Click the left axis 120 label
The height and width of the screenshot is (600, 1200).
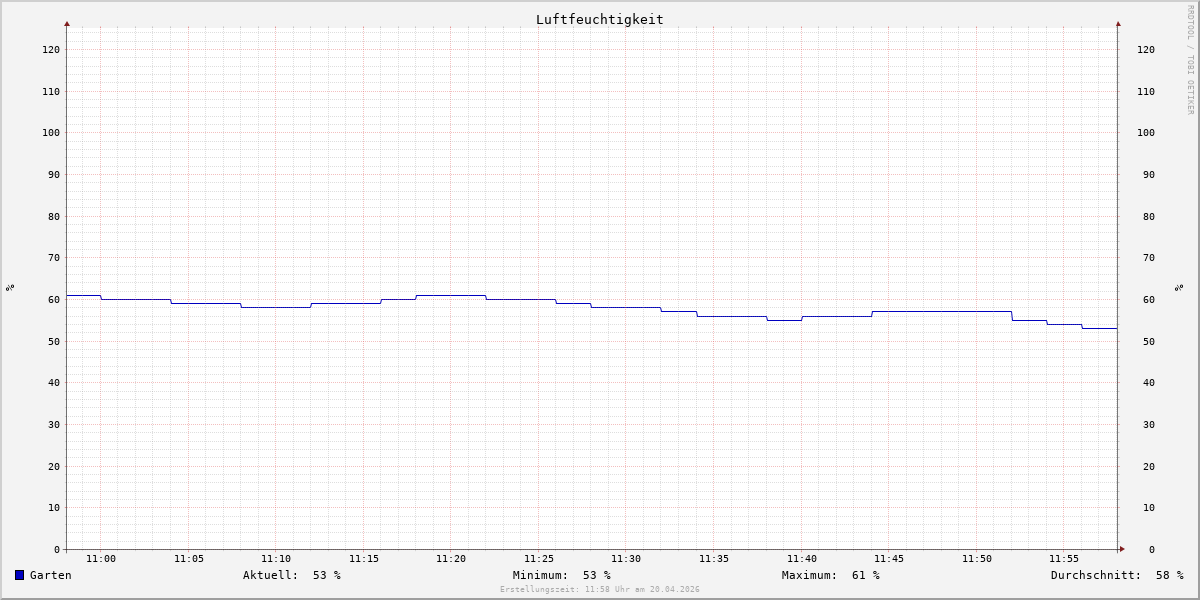tap(51, 49)
